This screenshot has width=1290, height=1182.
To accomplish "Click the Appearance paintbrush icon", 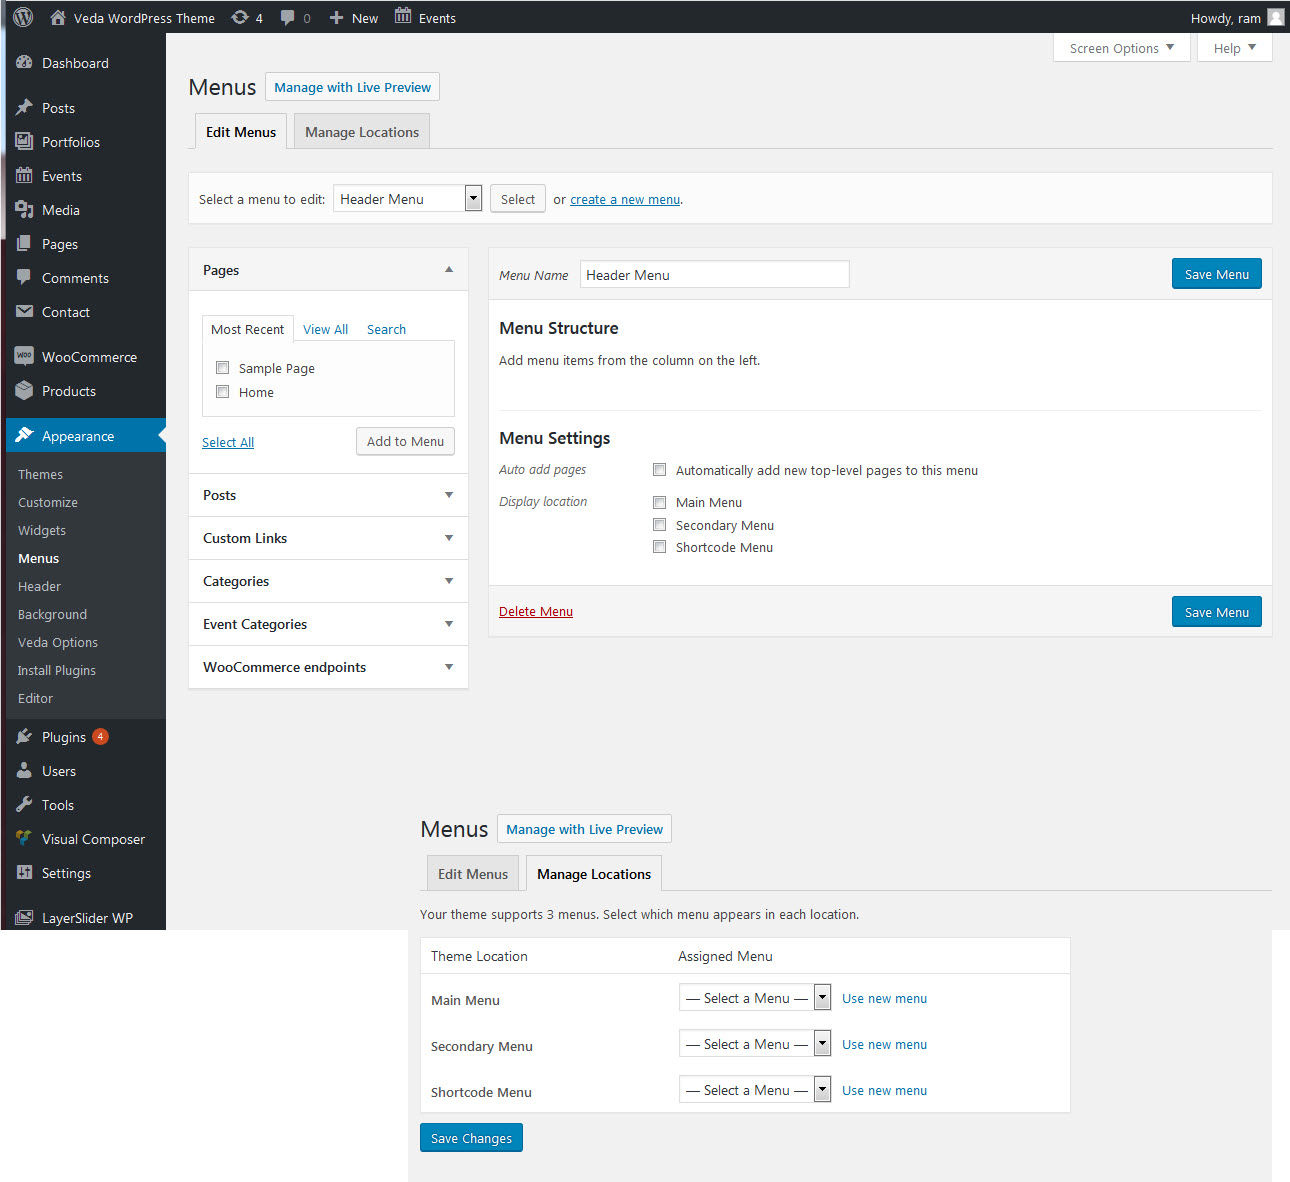I will click(24, 435).
